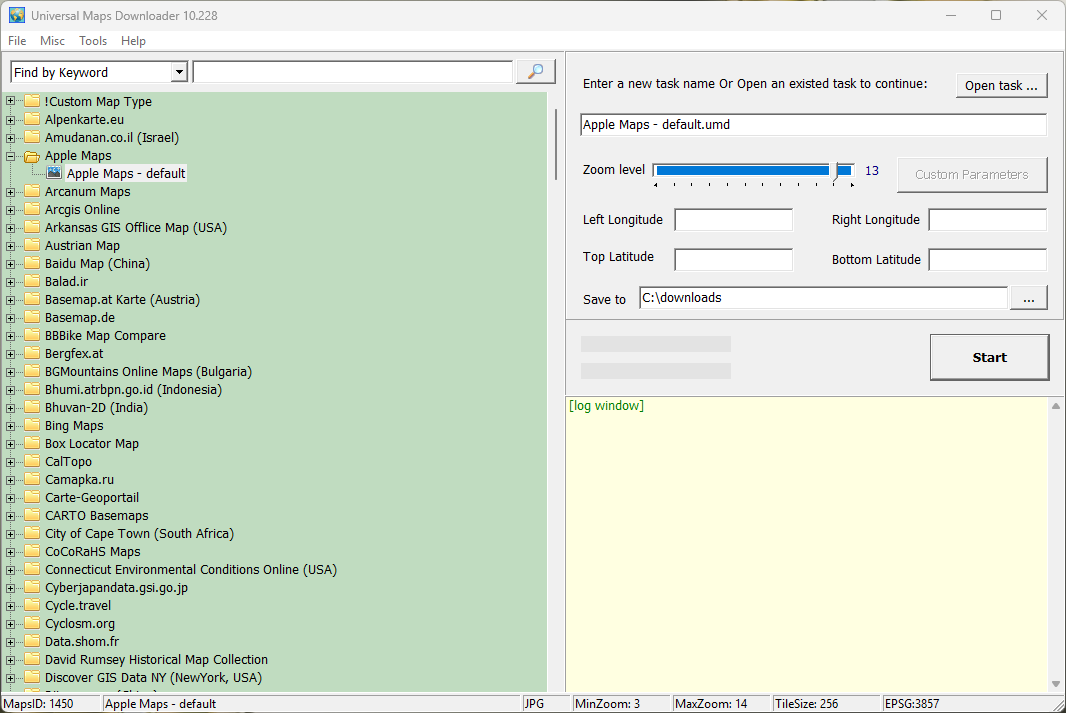Expand the Austrian Map tree node
The height and width of the screenshot is (713, 1066).
[x=11, y=246]
